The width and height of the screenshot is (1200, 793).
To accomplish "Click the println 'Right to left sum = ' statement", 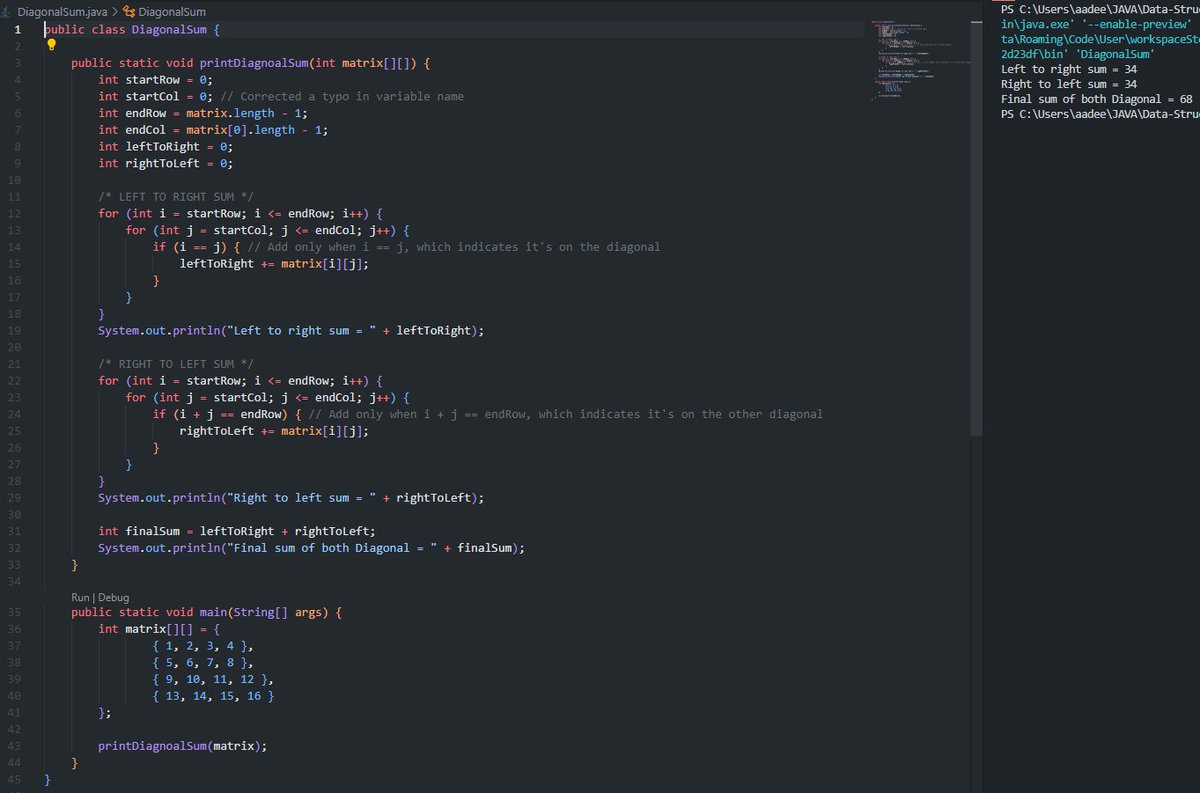I will [x=291, y=497].
